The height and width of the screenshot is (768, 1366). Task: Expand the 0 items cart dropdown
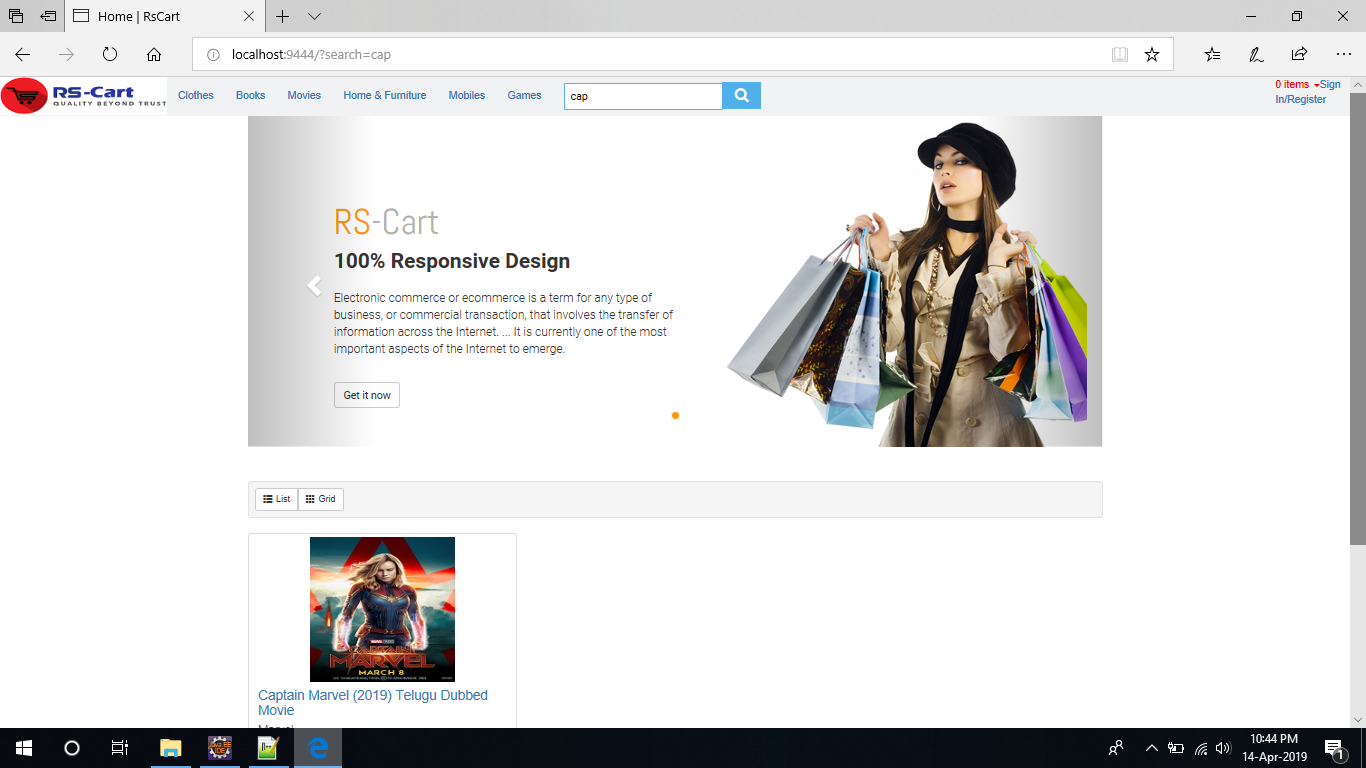[1295, 85]
